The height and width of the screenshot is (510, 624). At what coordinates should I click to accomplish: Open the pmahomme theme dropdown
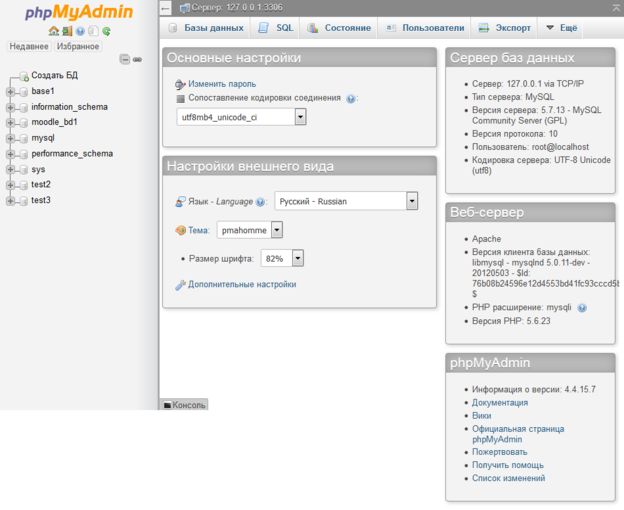pos(250,230)
